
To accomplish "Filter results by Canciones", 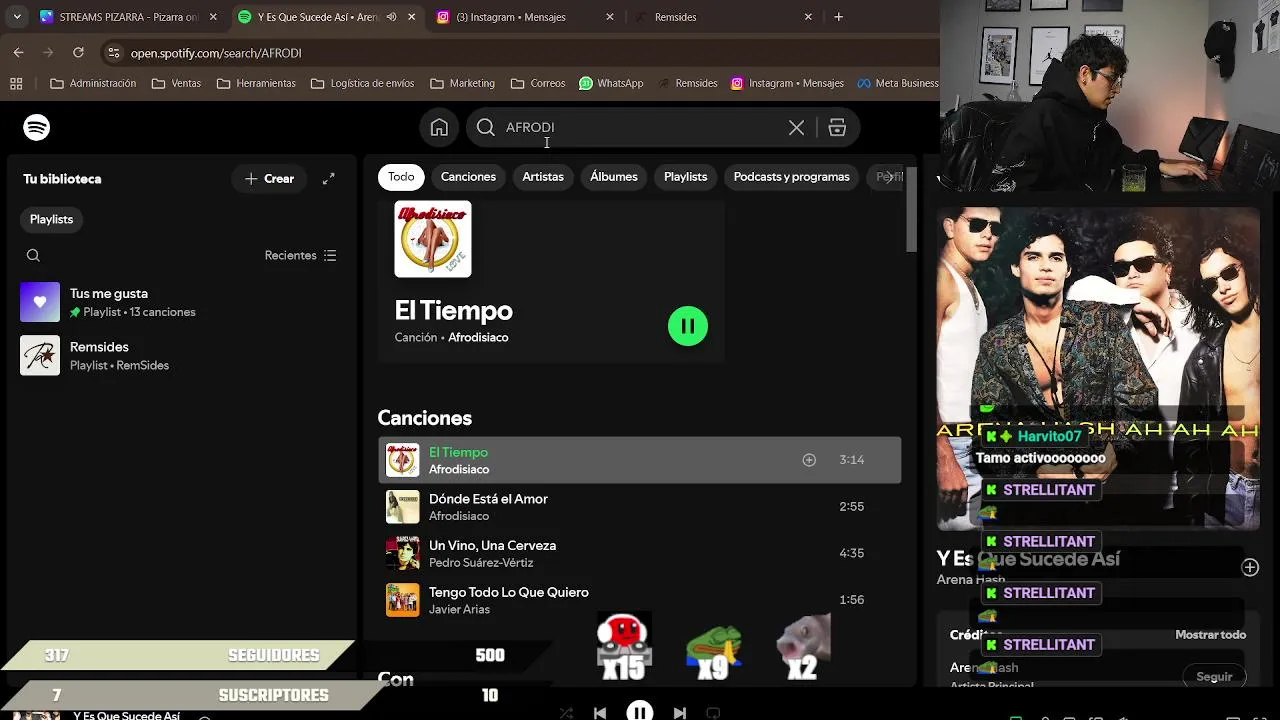I will [x=468, y=177].
